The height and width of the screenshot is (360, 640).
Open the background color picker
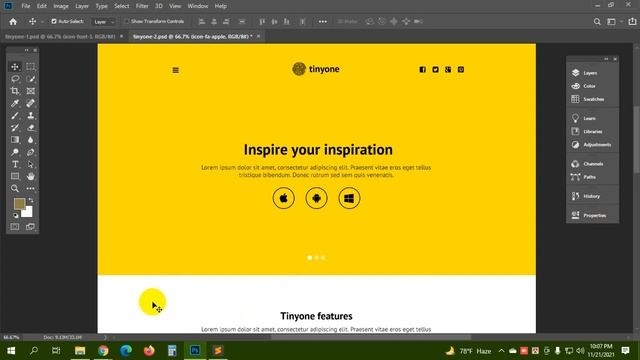point(28,213)
